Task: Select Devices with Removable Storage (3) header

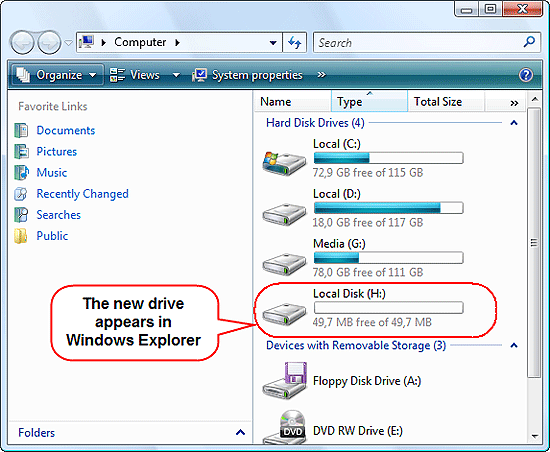Action: click(356, 345)
